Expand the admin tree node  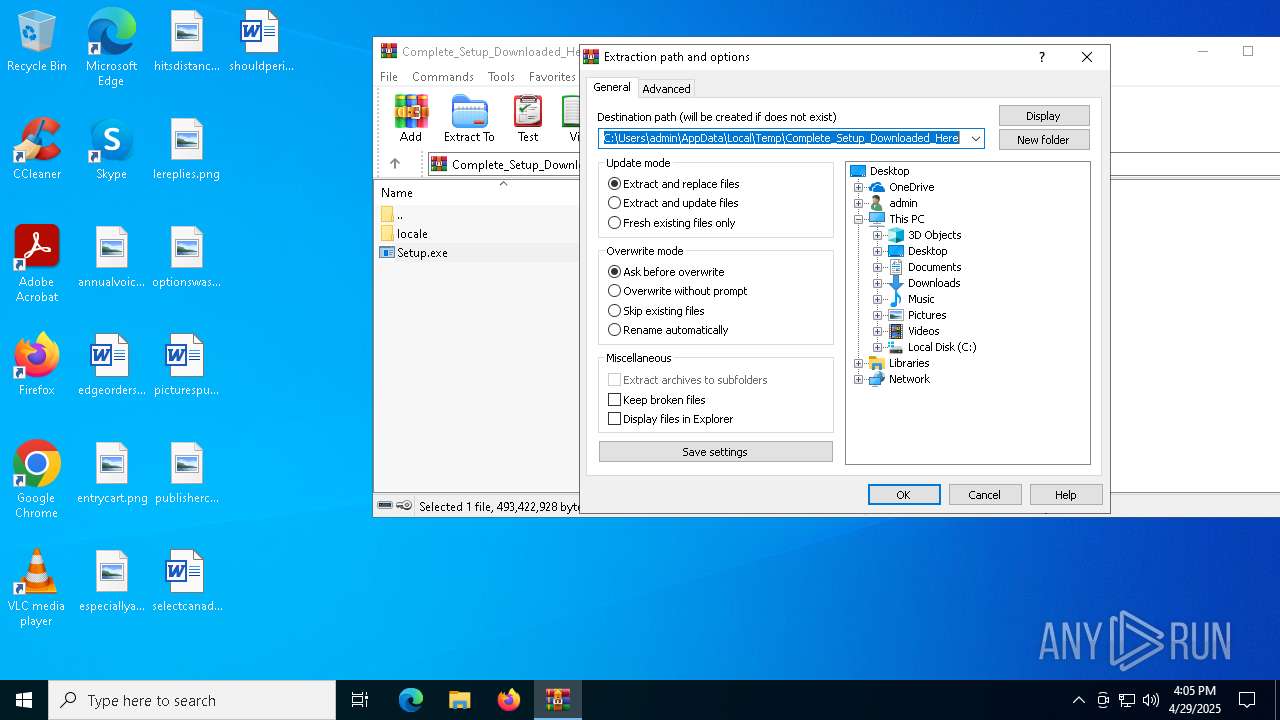click(x=858, y=203)
